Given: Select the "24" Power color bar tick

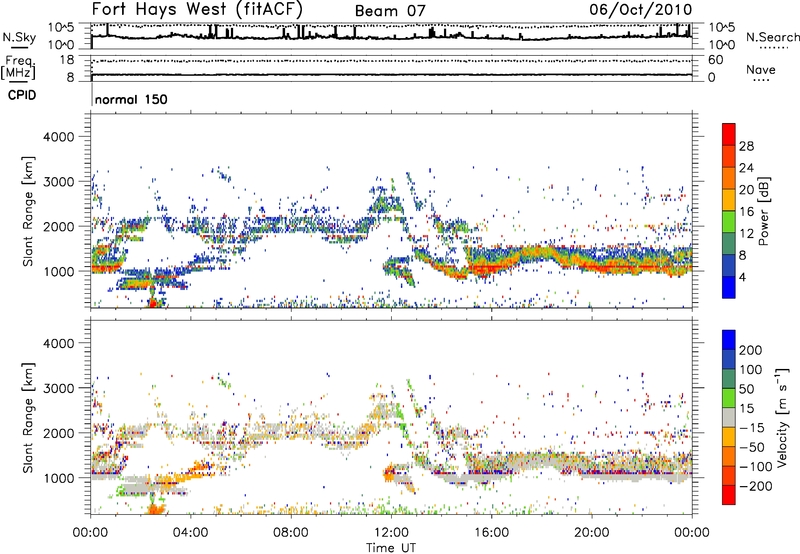Looking at the screenshot, I should 746,168.
